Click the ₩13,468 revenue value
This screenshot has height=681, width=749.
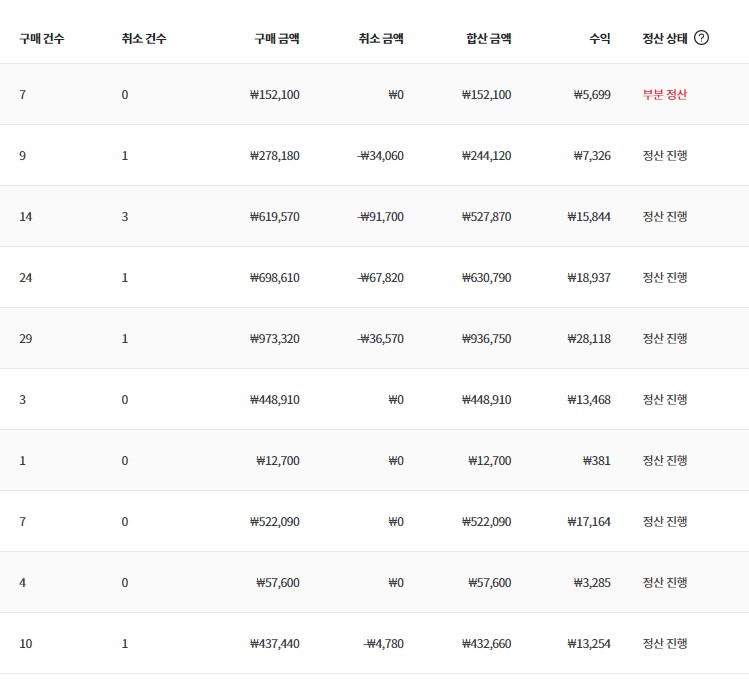(x=592, y=400)
